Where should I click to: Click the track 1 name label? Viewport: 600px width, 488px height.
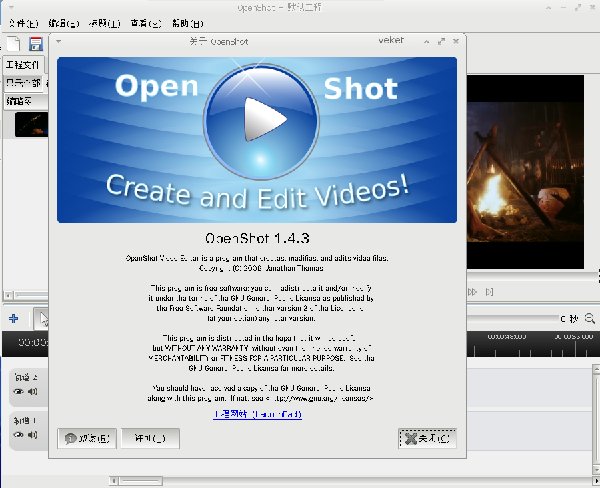[24, 421]
